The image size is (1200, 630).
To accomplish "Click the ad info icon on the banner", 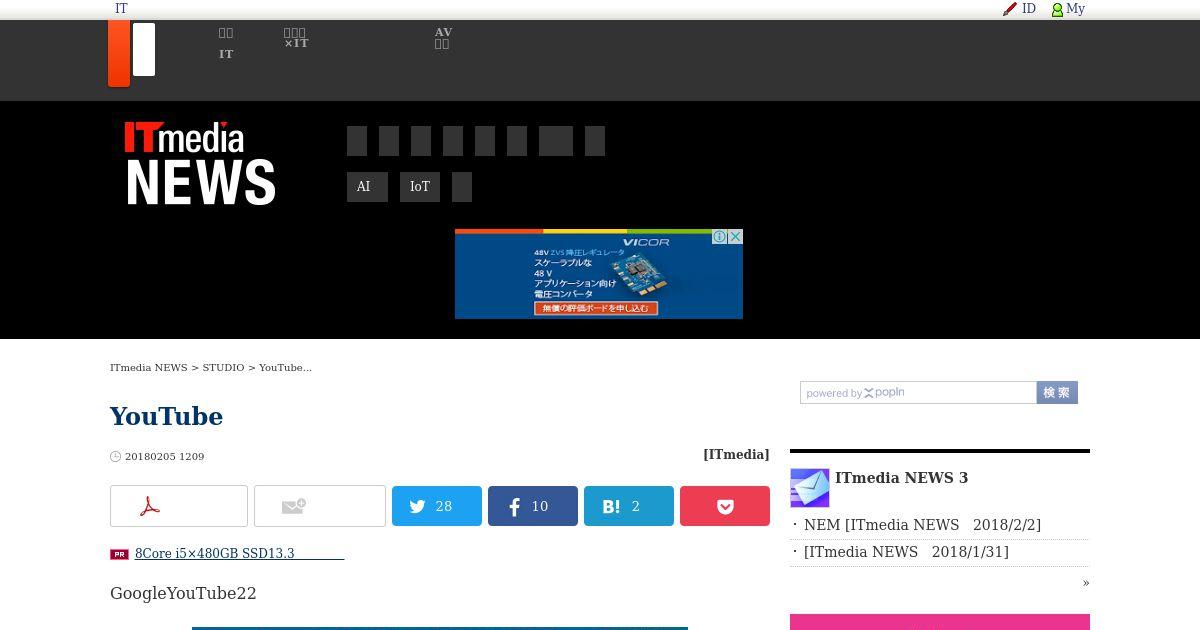I will (719, 237).
